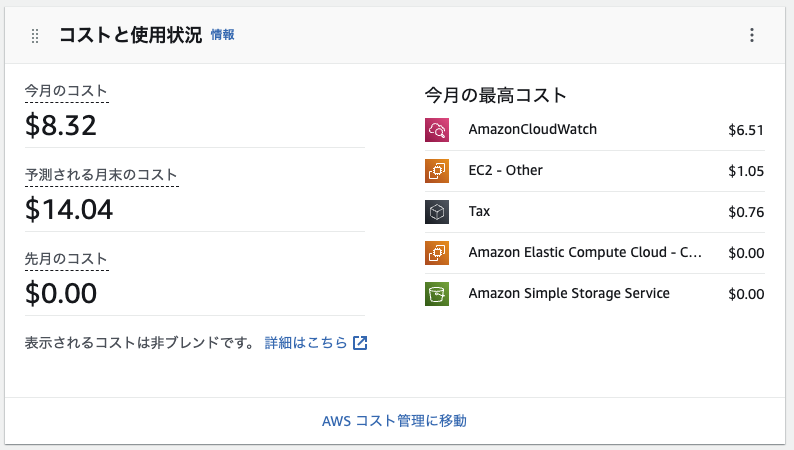Click the 予測される月末のコスト label
This screenshot has width=794, height=450.
[101, 175]
